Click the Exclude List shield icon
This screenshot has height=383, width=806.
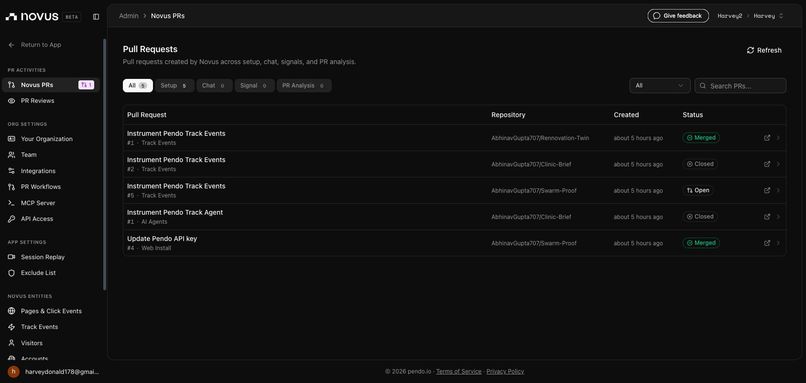(x=11, y=273)
